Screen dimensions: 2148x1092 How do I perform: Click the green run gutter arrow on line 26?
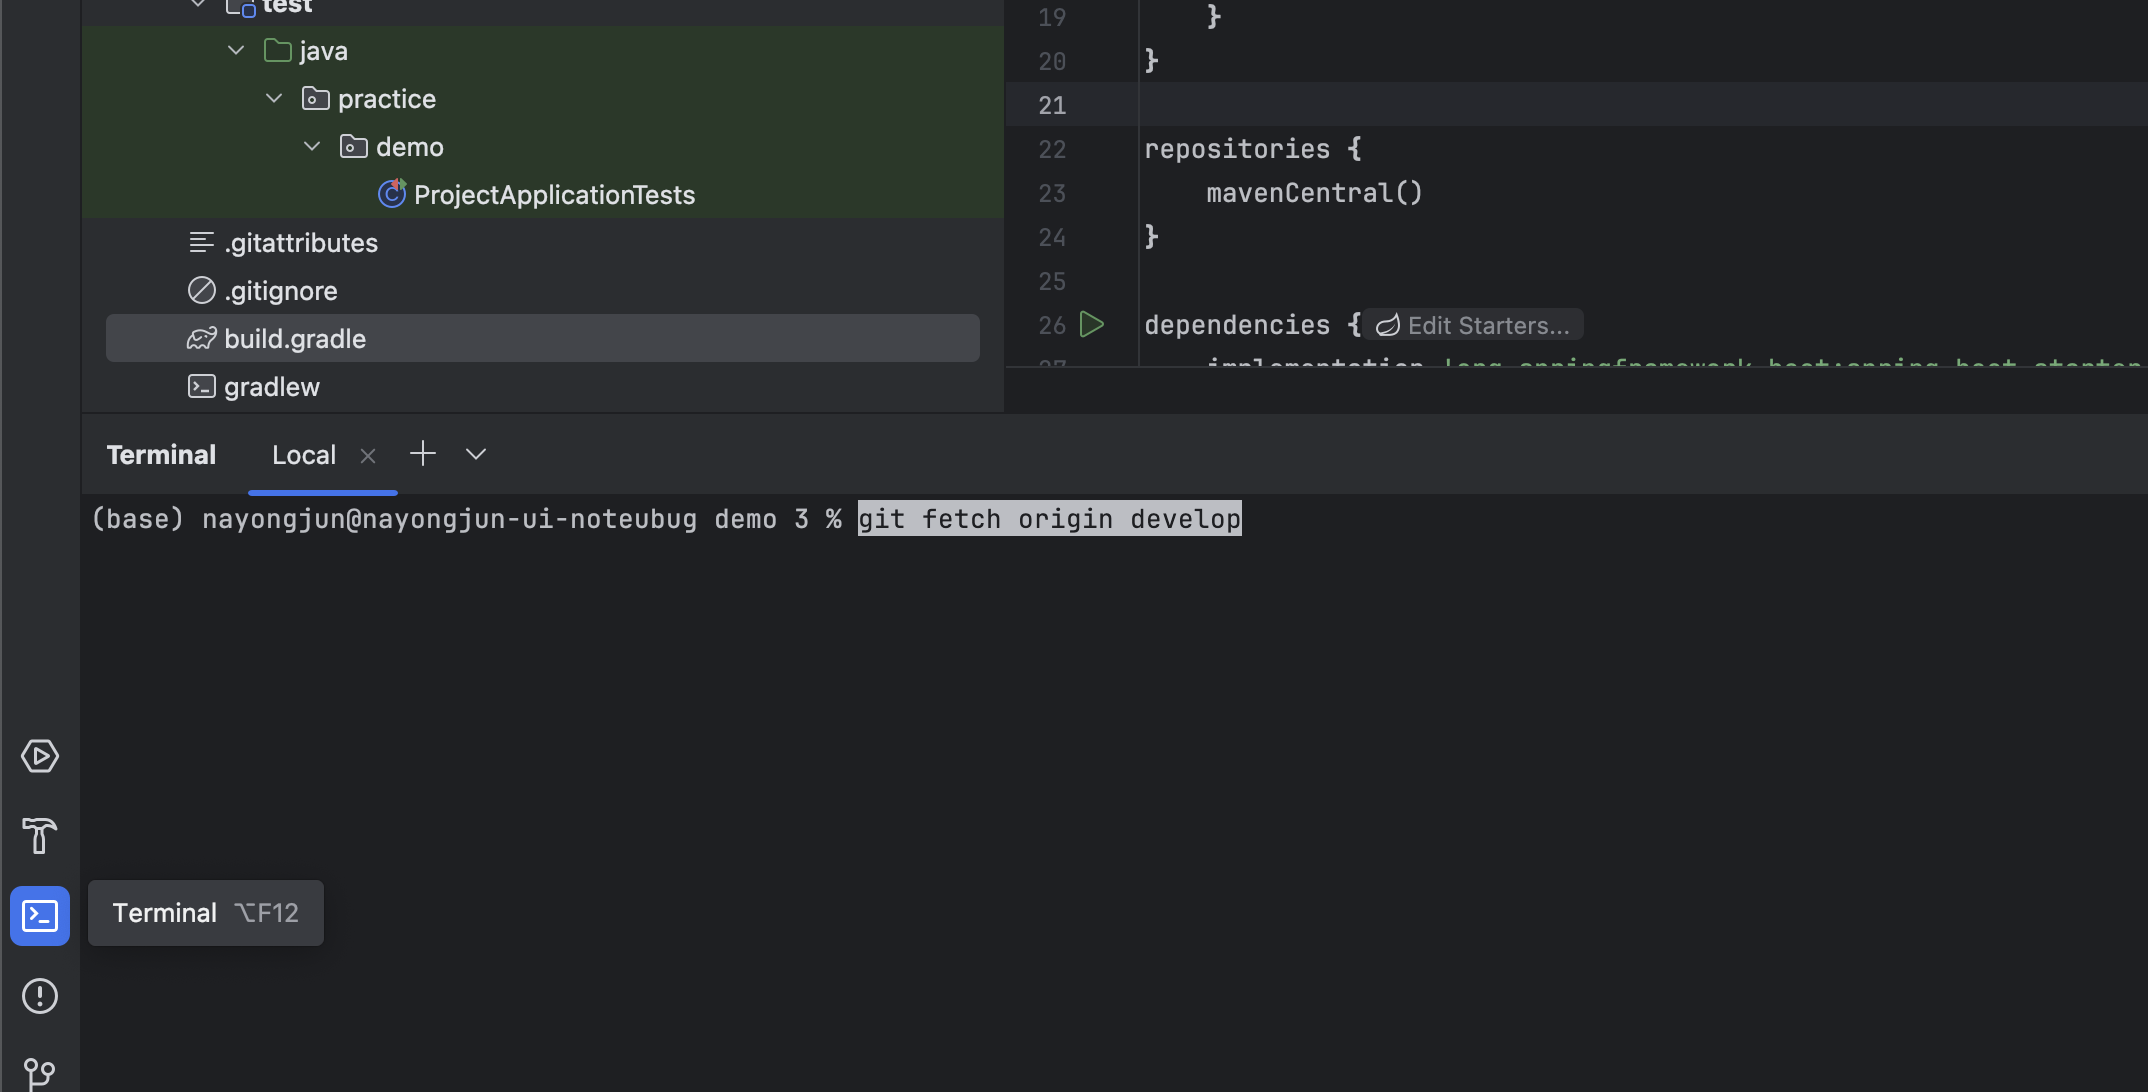tap(1092, 325)
